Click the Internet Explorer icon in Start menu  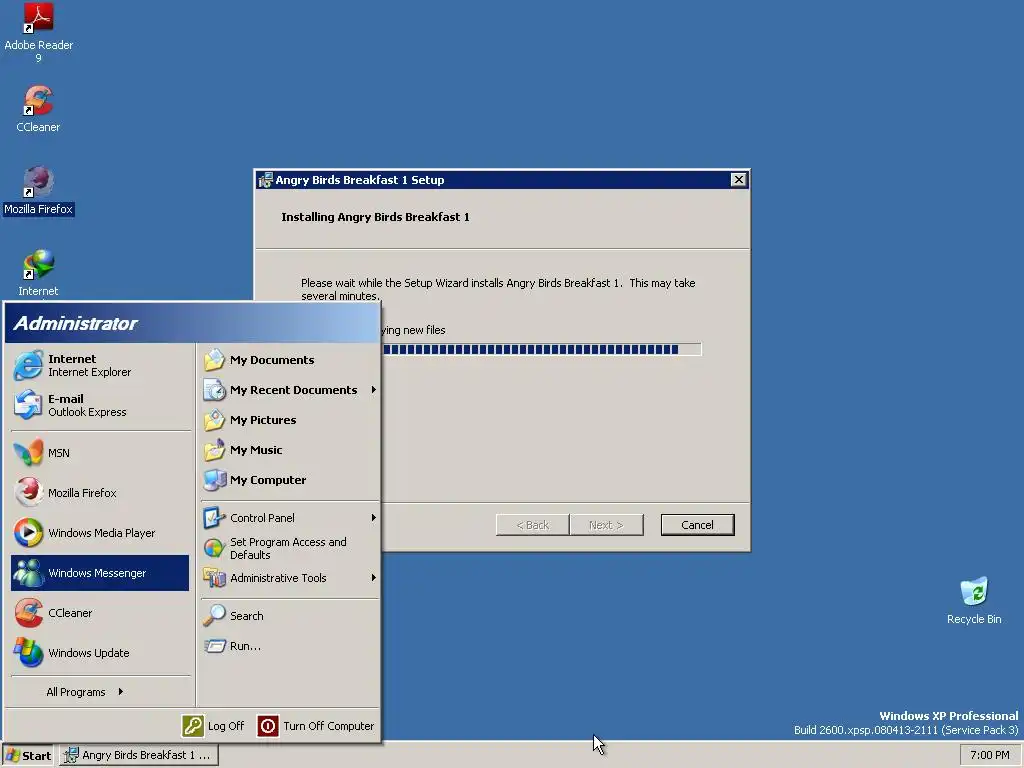[28, 365]
